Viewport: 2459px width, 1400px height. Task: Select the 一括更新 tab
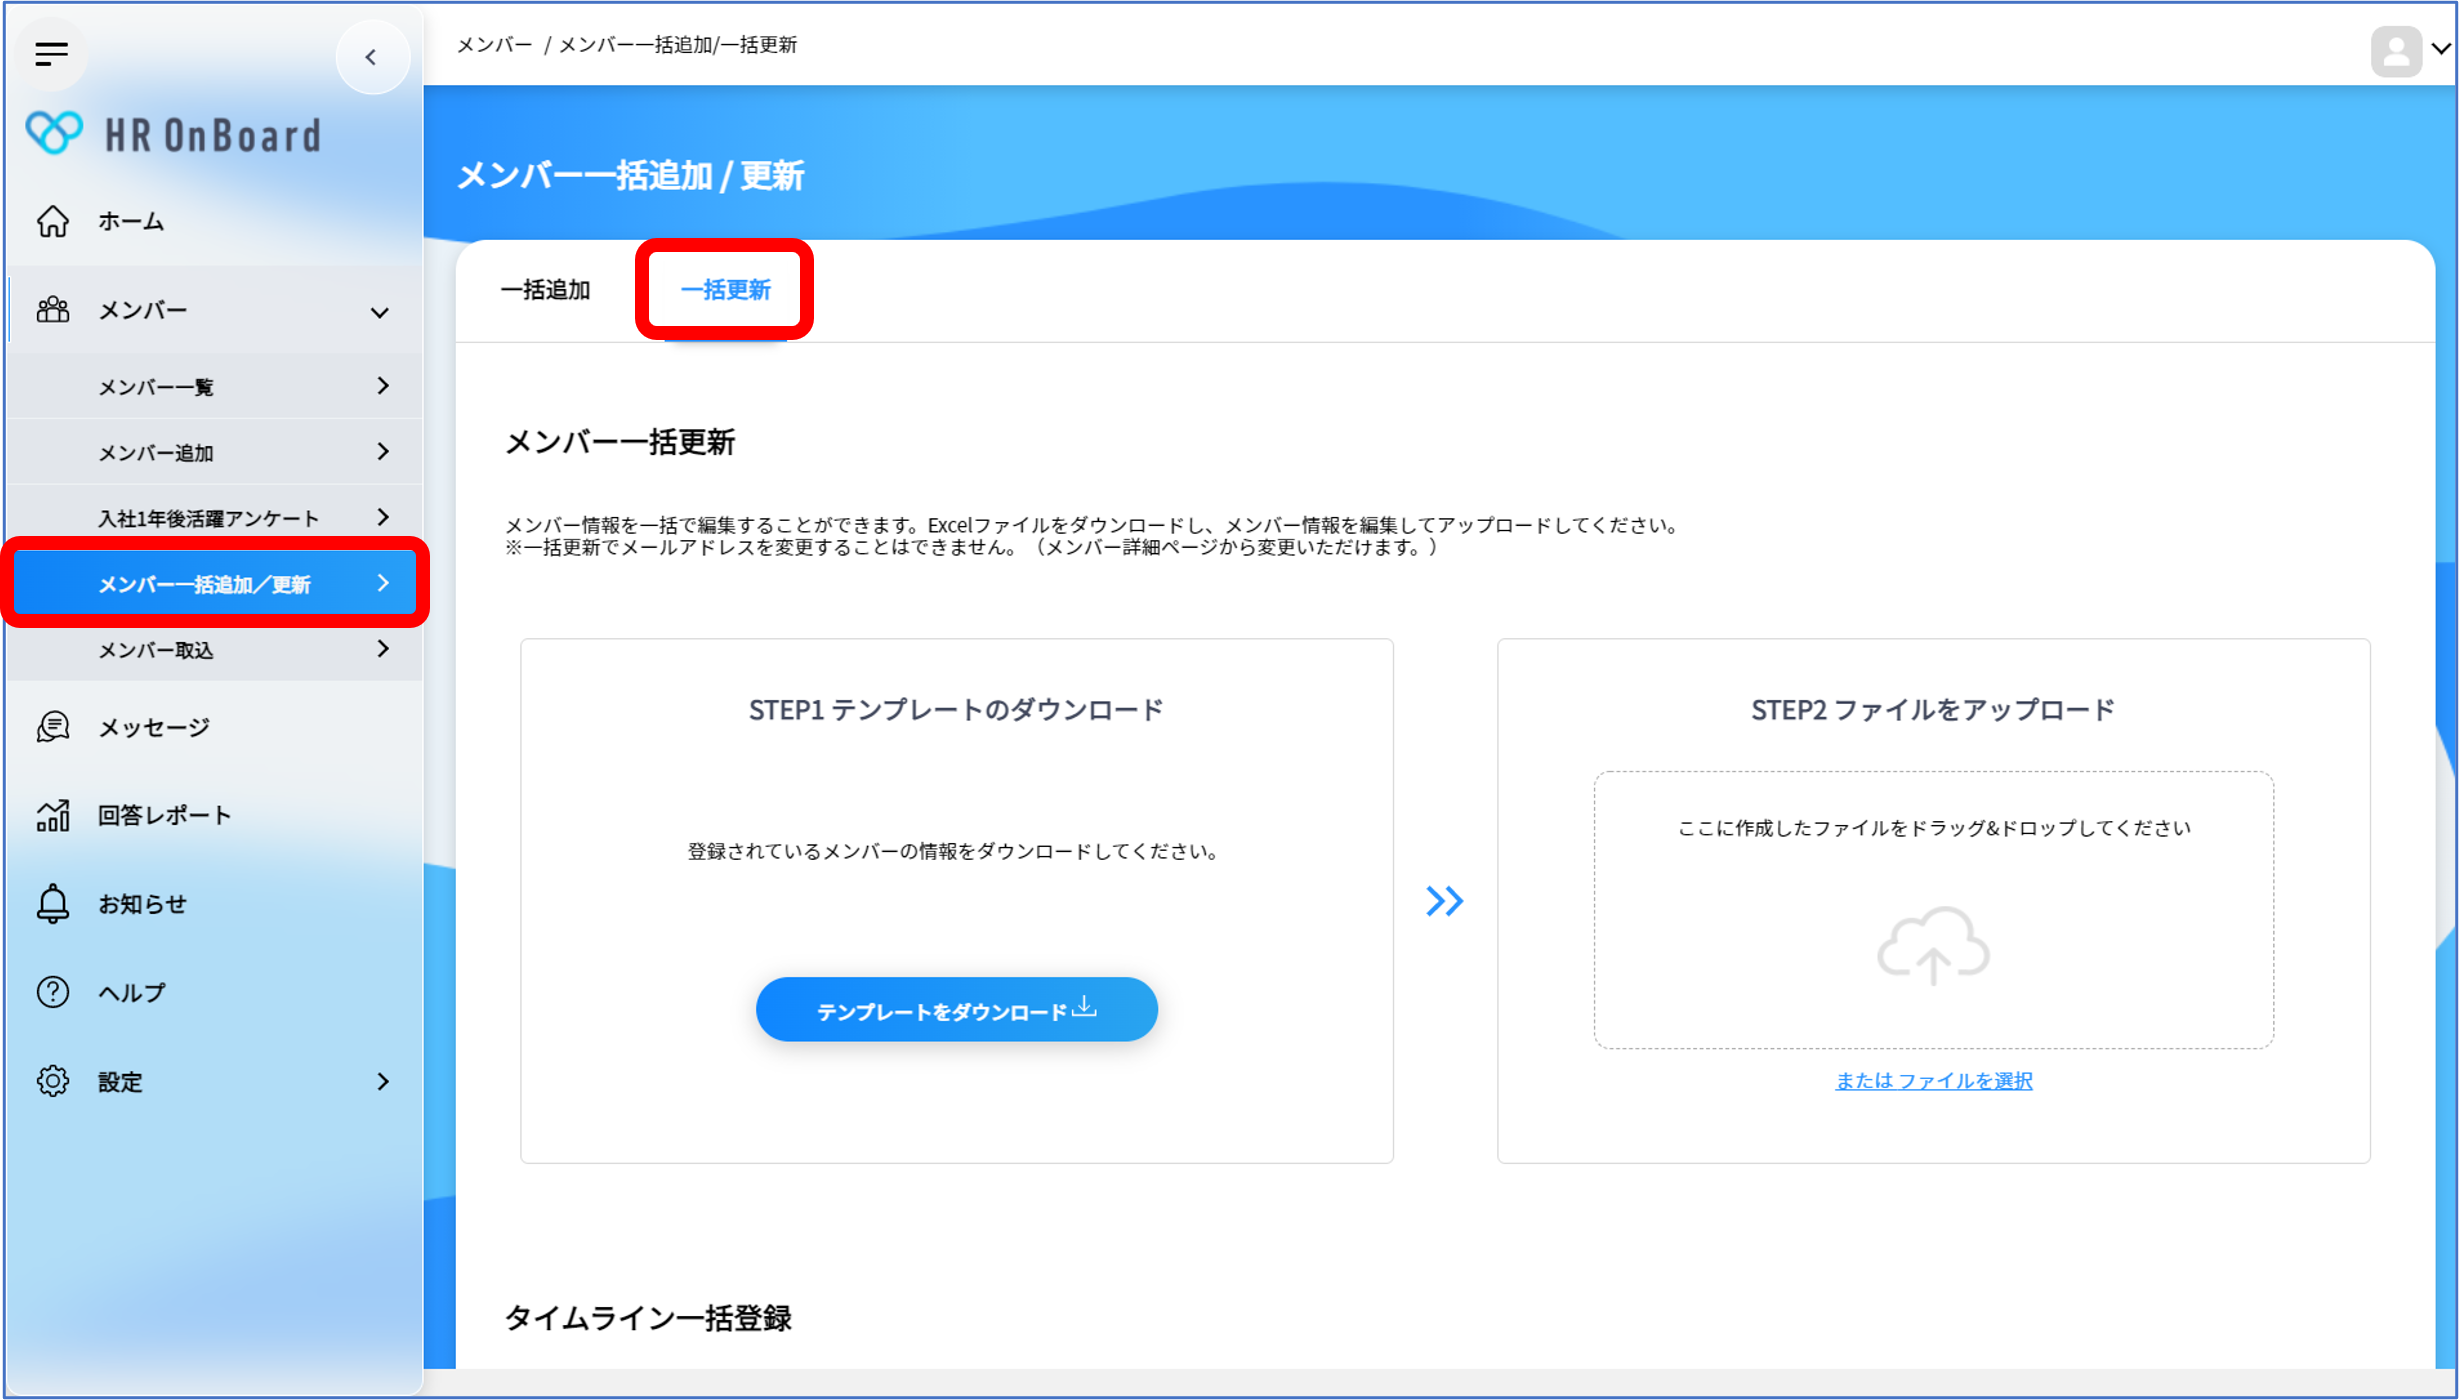point(725,290)
